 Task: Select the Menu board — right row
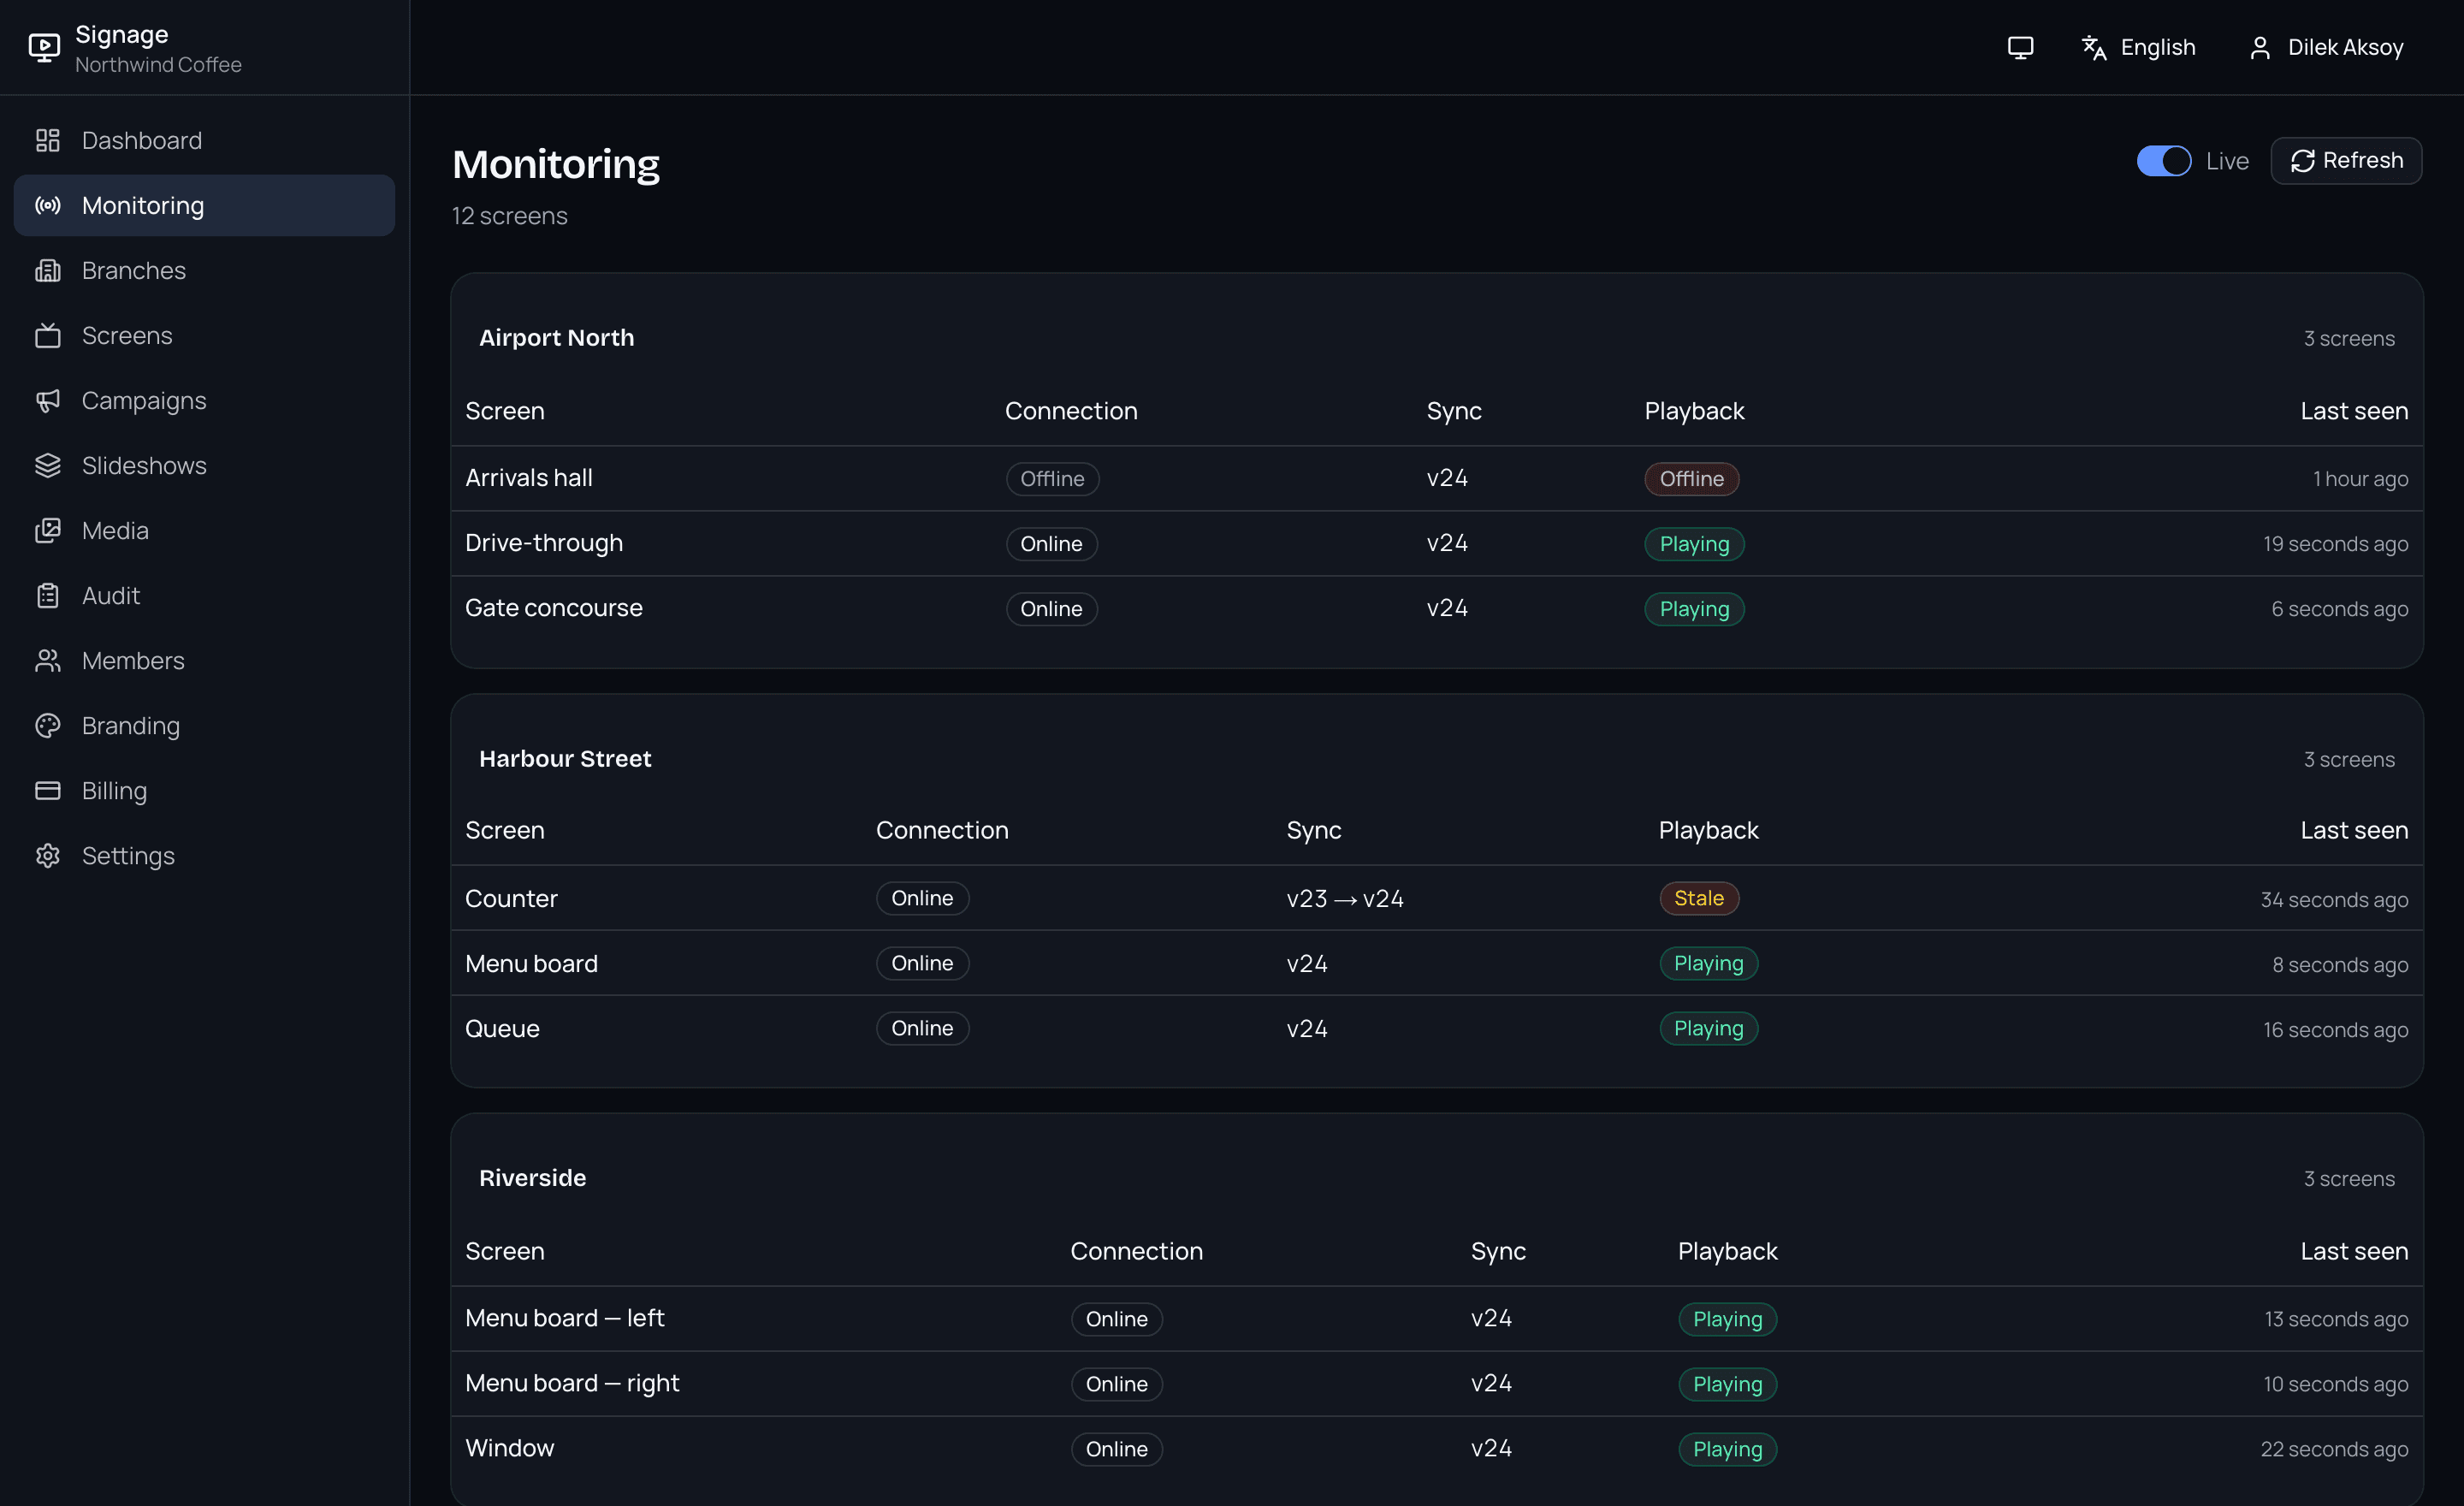1437,1383
